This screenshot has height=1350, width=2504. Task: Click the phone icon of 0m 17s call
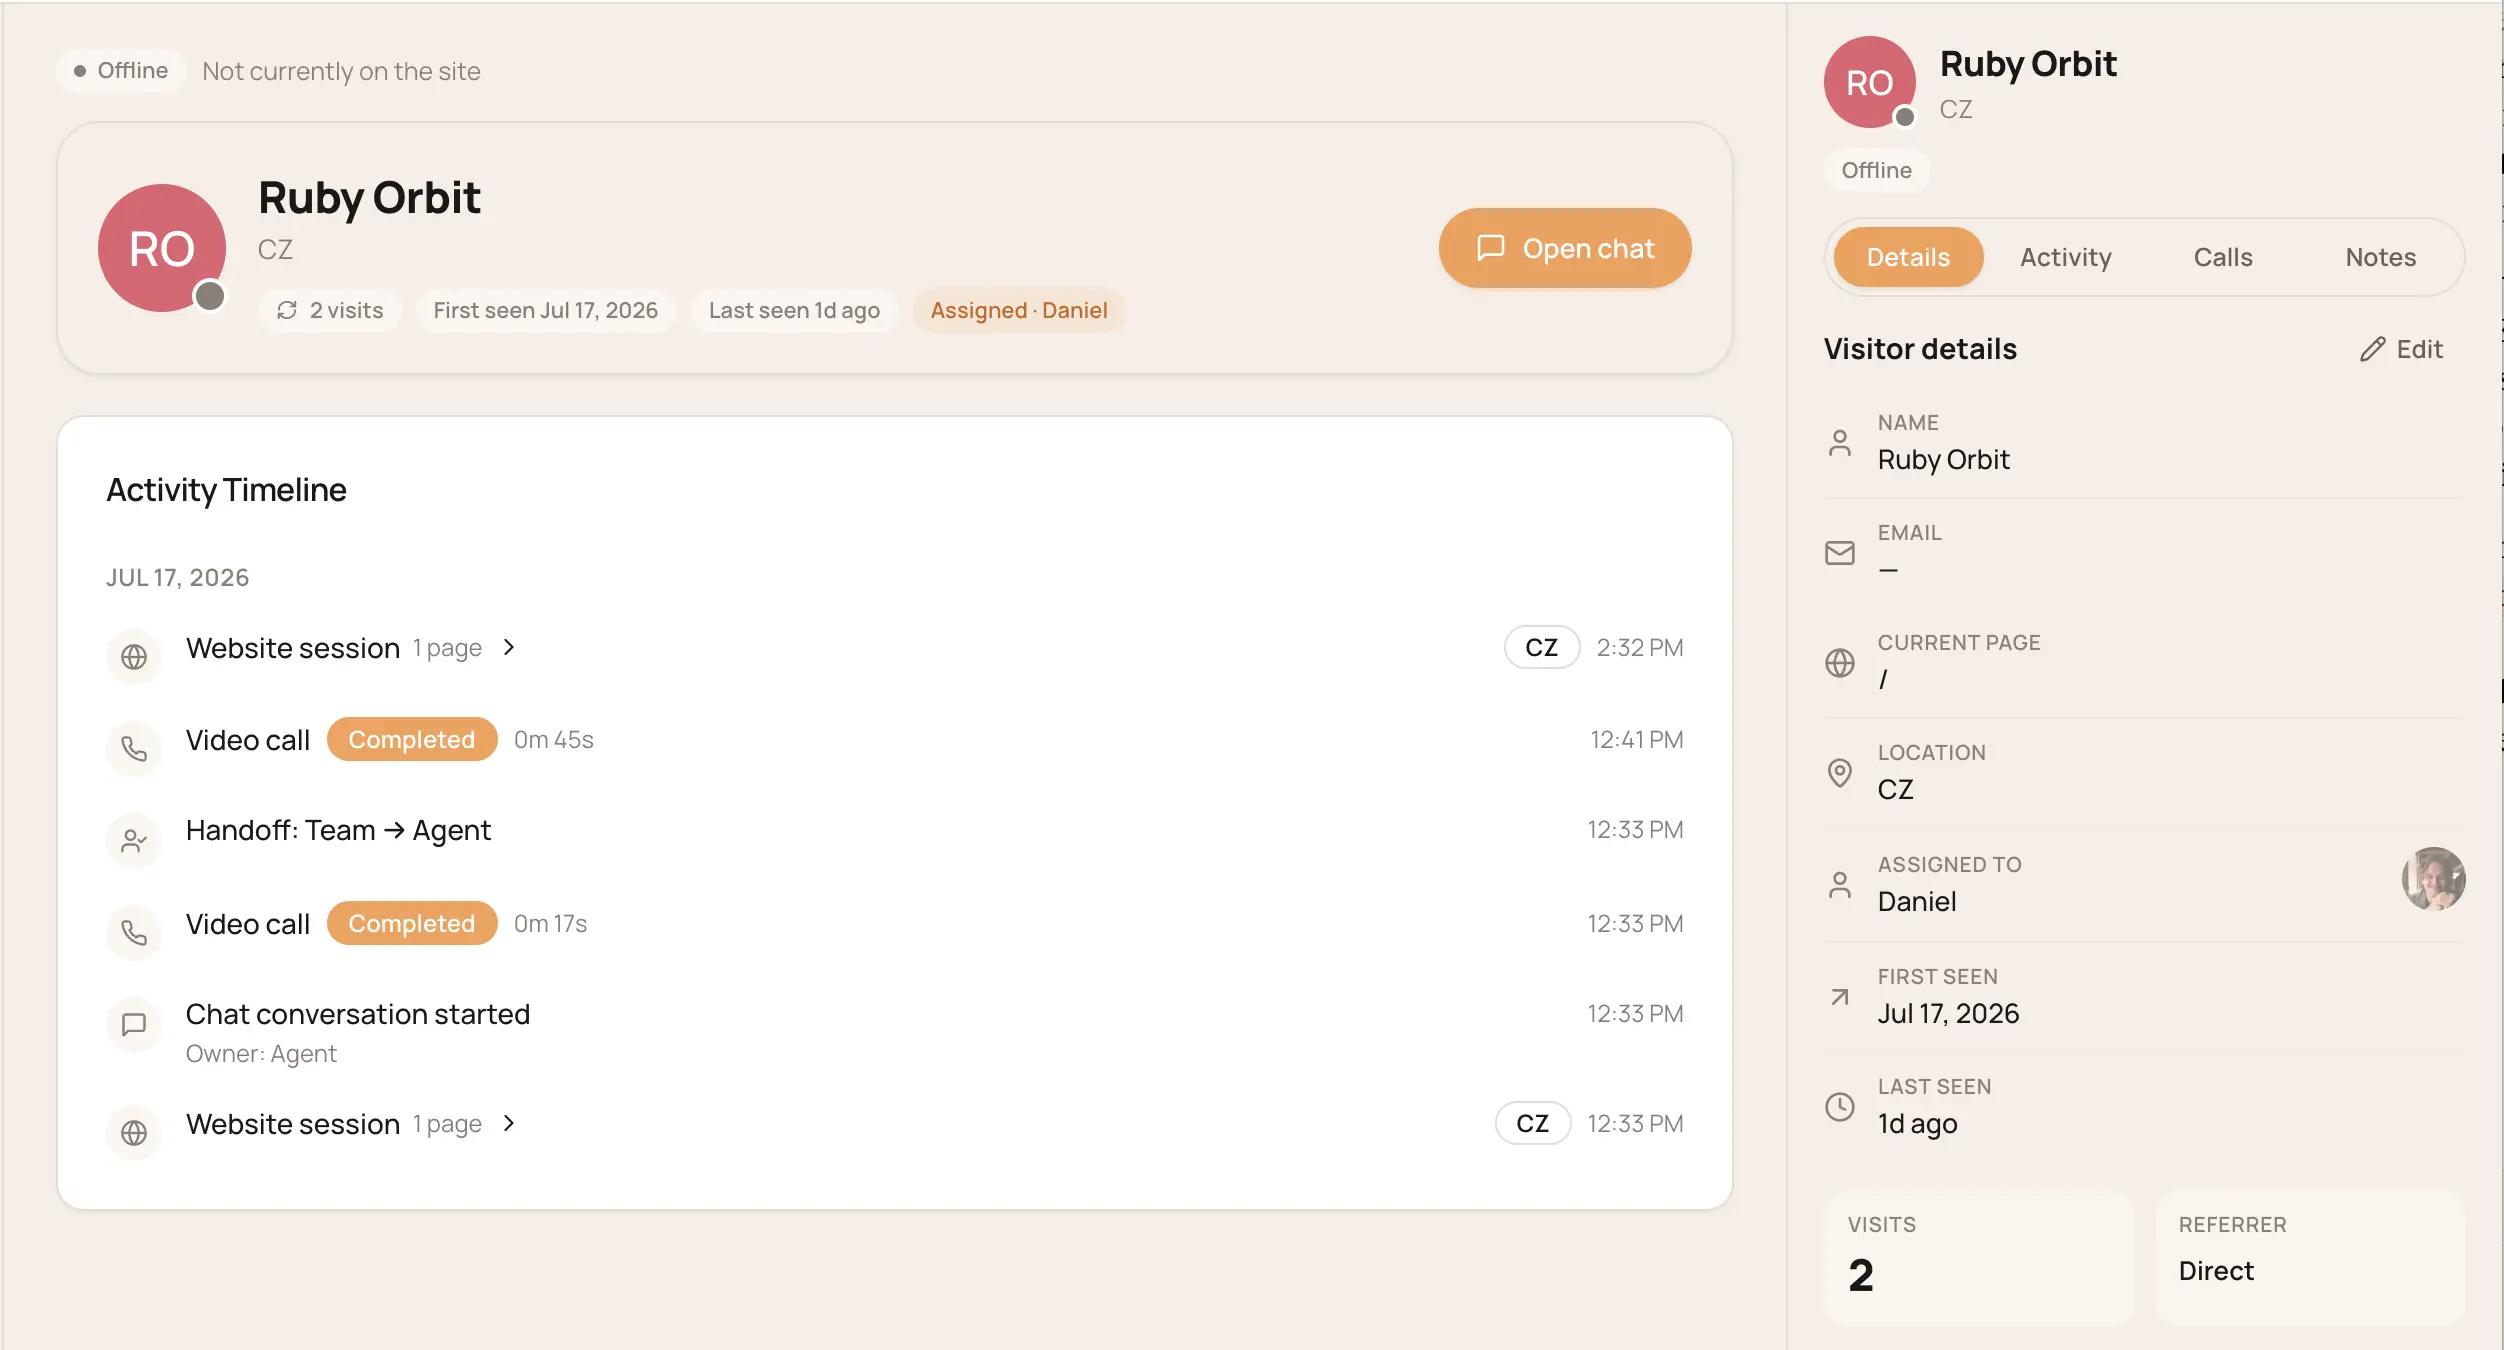134,932
